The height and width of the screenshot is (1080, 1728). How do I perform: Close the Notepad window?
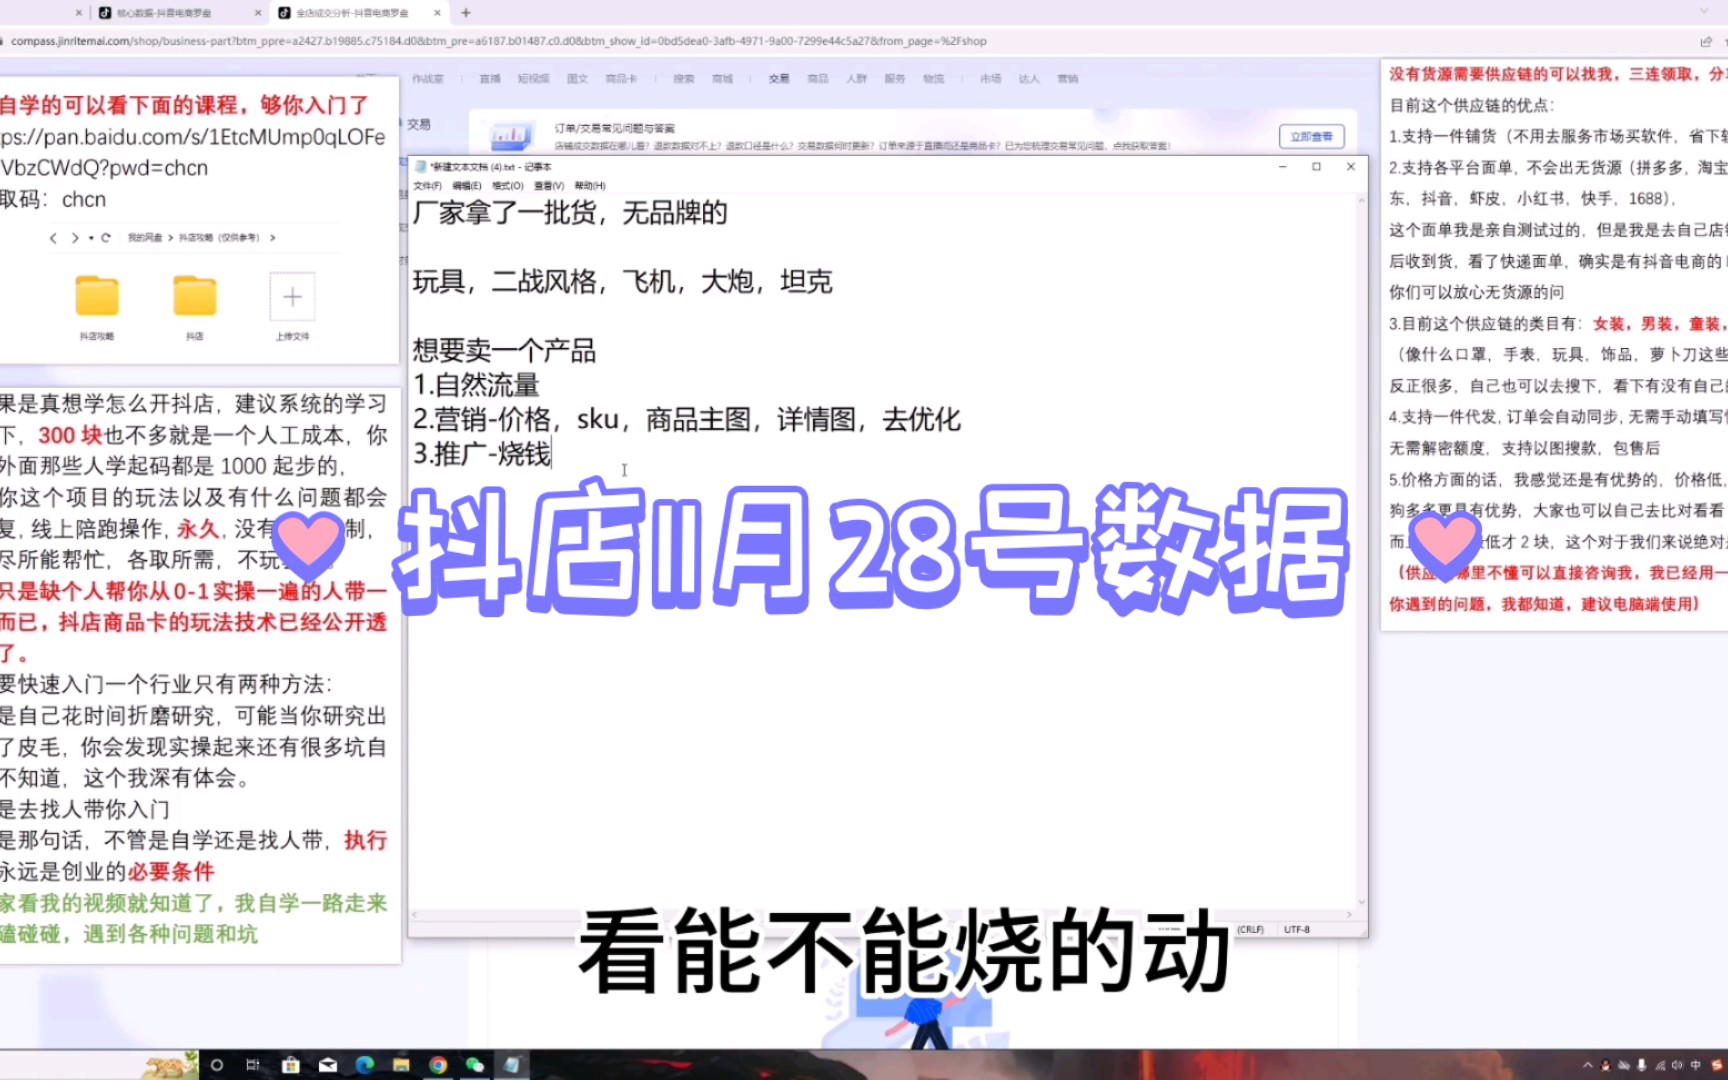pyautogui.click(x=1351, y=167)
